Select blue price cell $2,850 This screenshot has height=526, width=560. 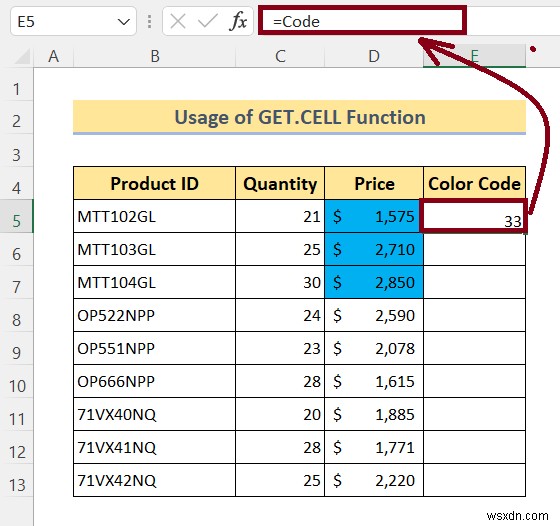tap(374, 282)
